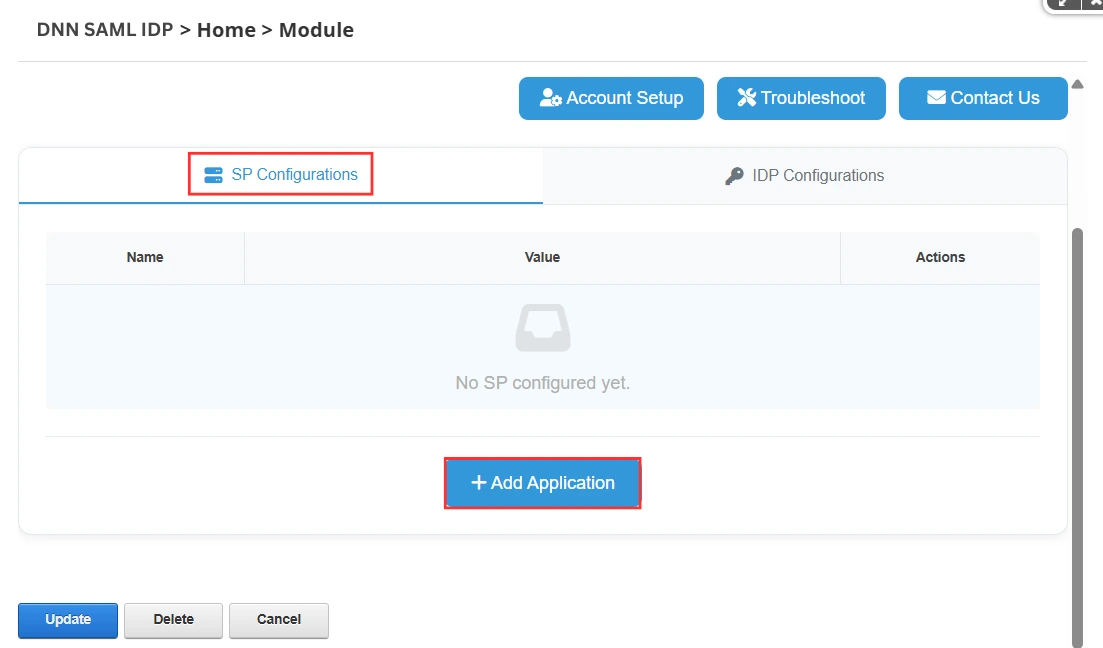This screenshot has height=648, width=1103.
Task: Click the Troubleshoot wrench icon
Action: [745, 97]
